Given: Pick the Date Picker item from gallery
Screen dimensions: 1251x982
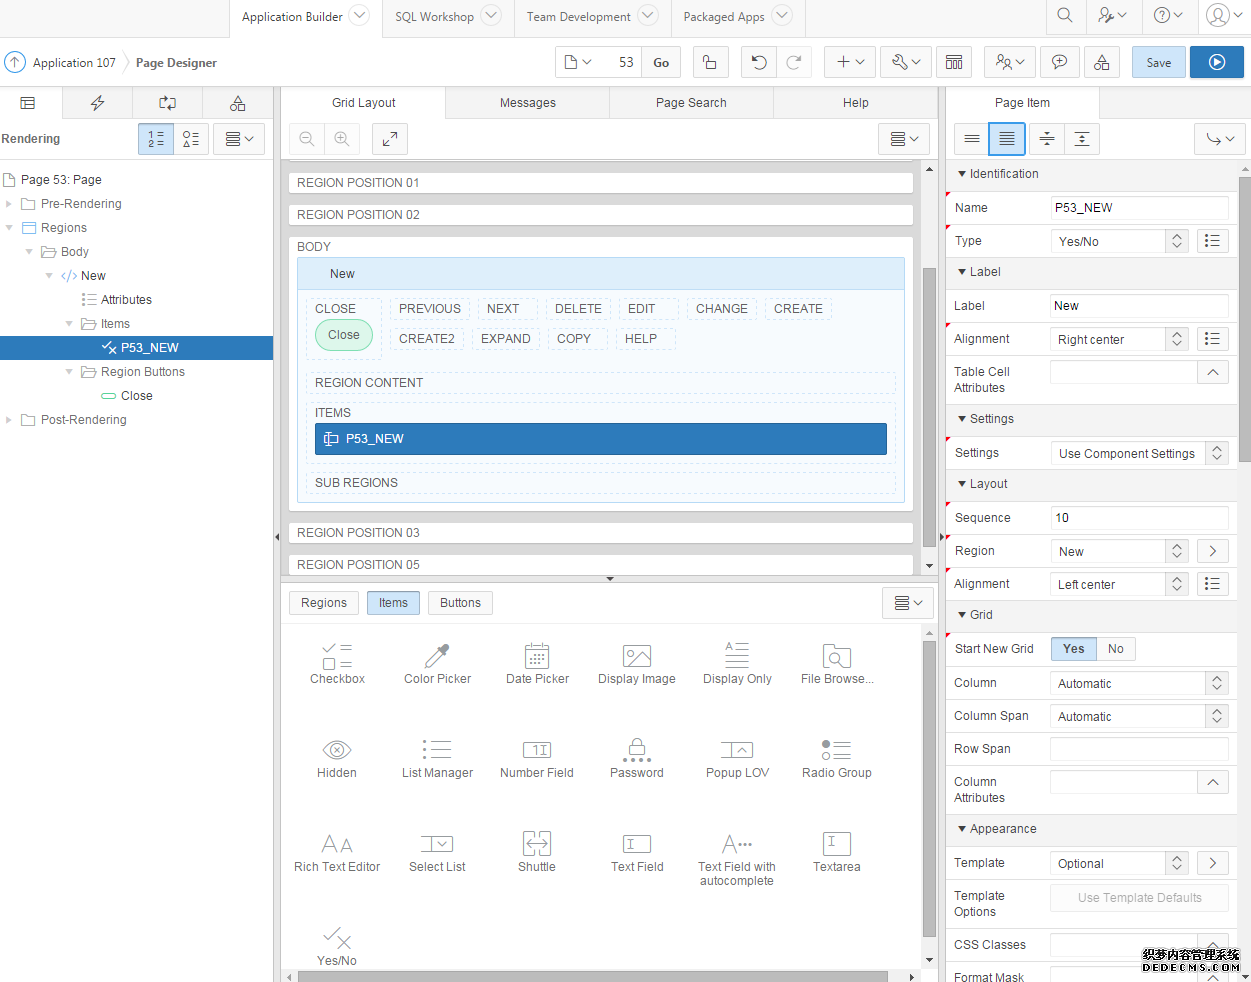Looking at the screenshot, I should [537, 664].
